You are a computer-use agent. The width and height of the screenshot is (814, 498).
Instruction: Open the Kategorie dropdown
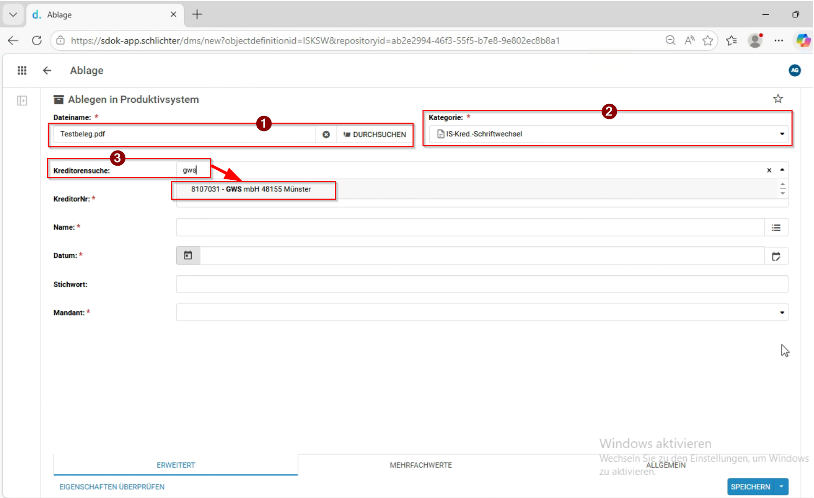(782, 134)
